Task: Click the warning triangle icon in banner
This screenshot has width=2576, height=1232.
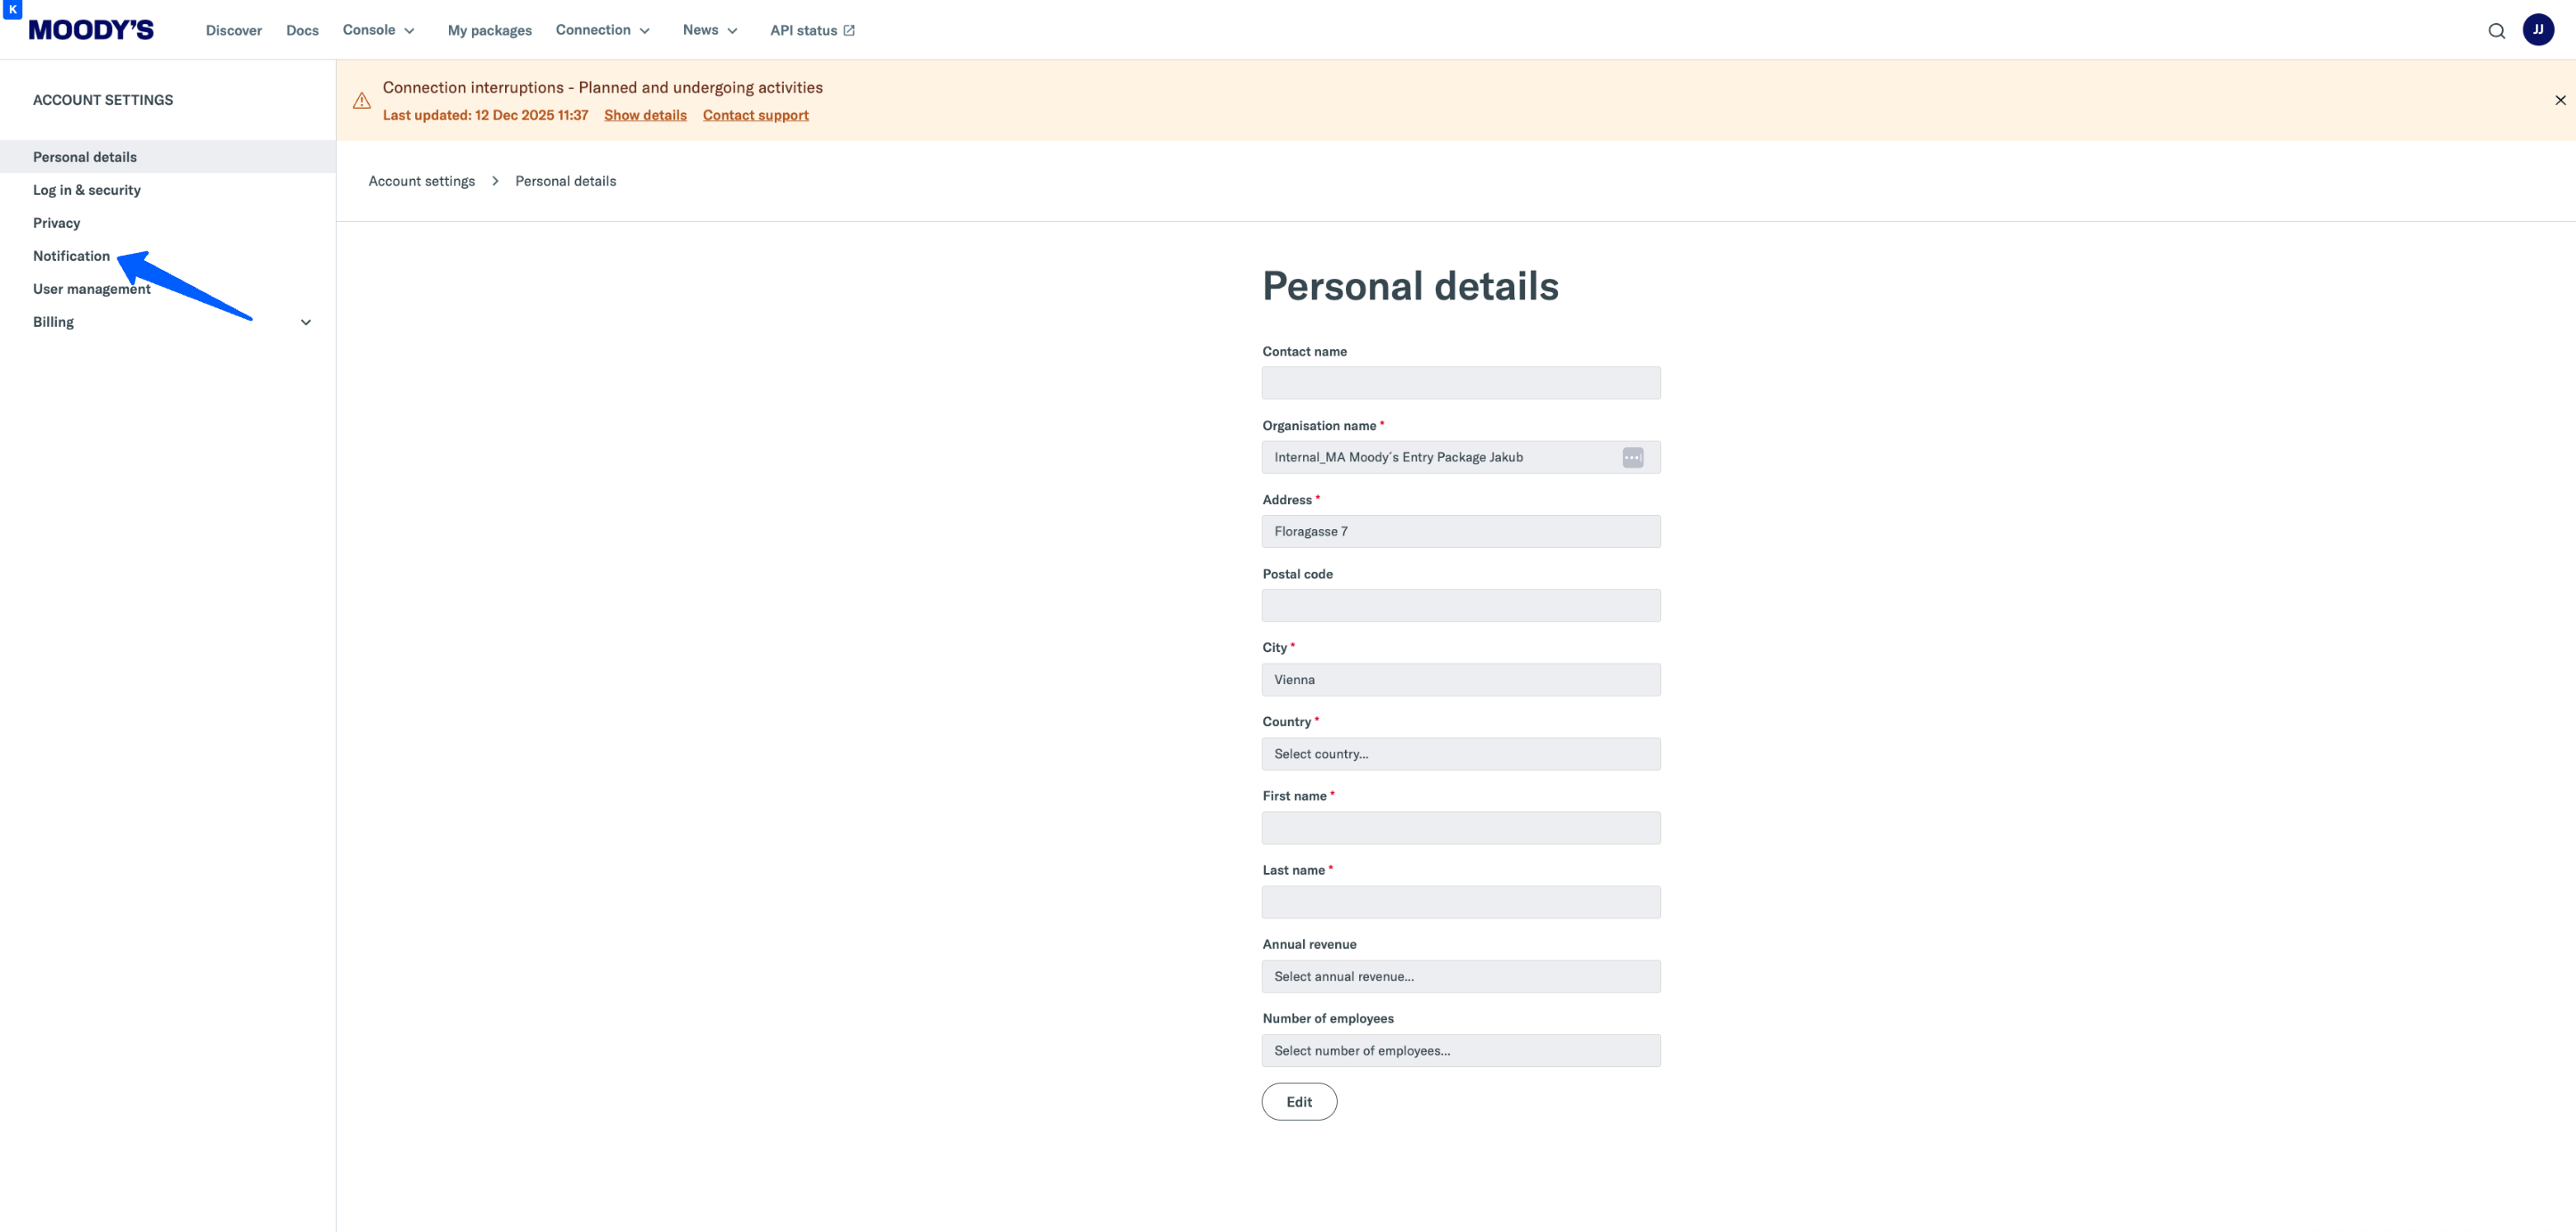Action: (x=362, y=101)
